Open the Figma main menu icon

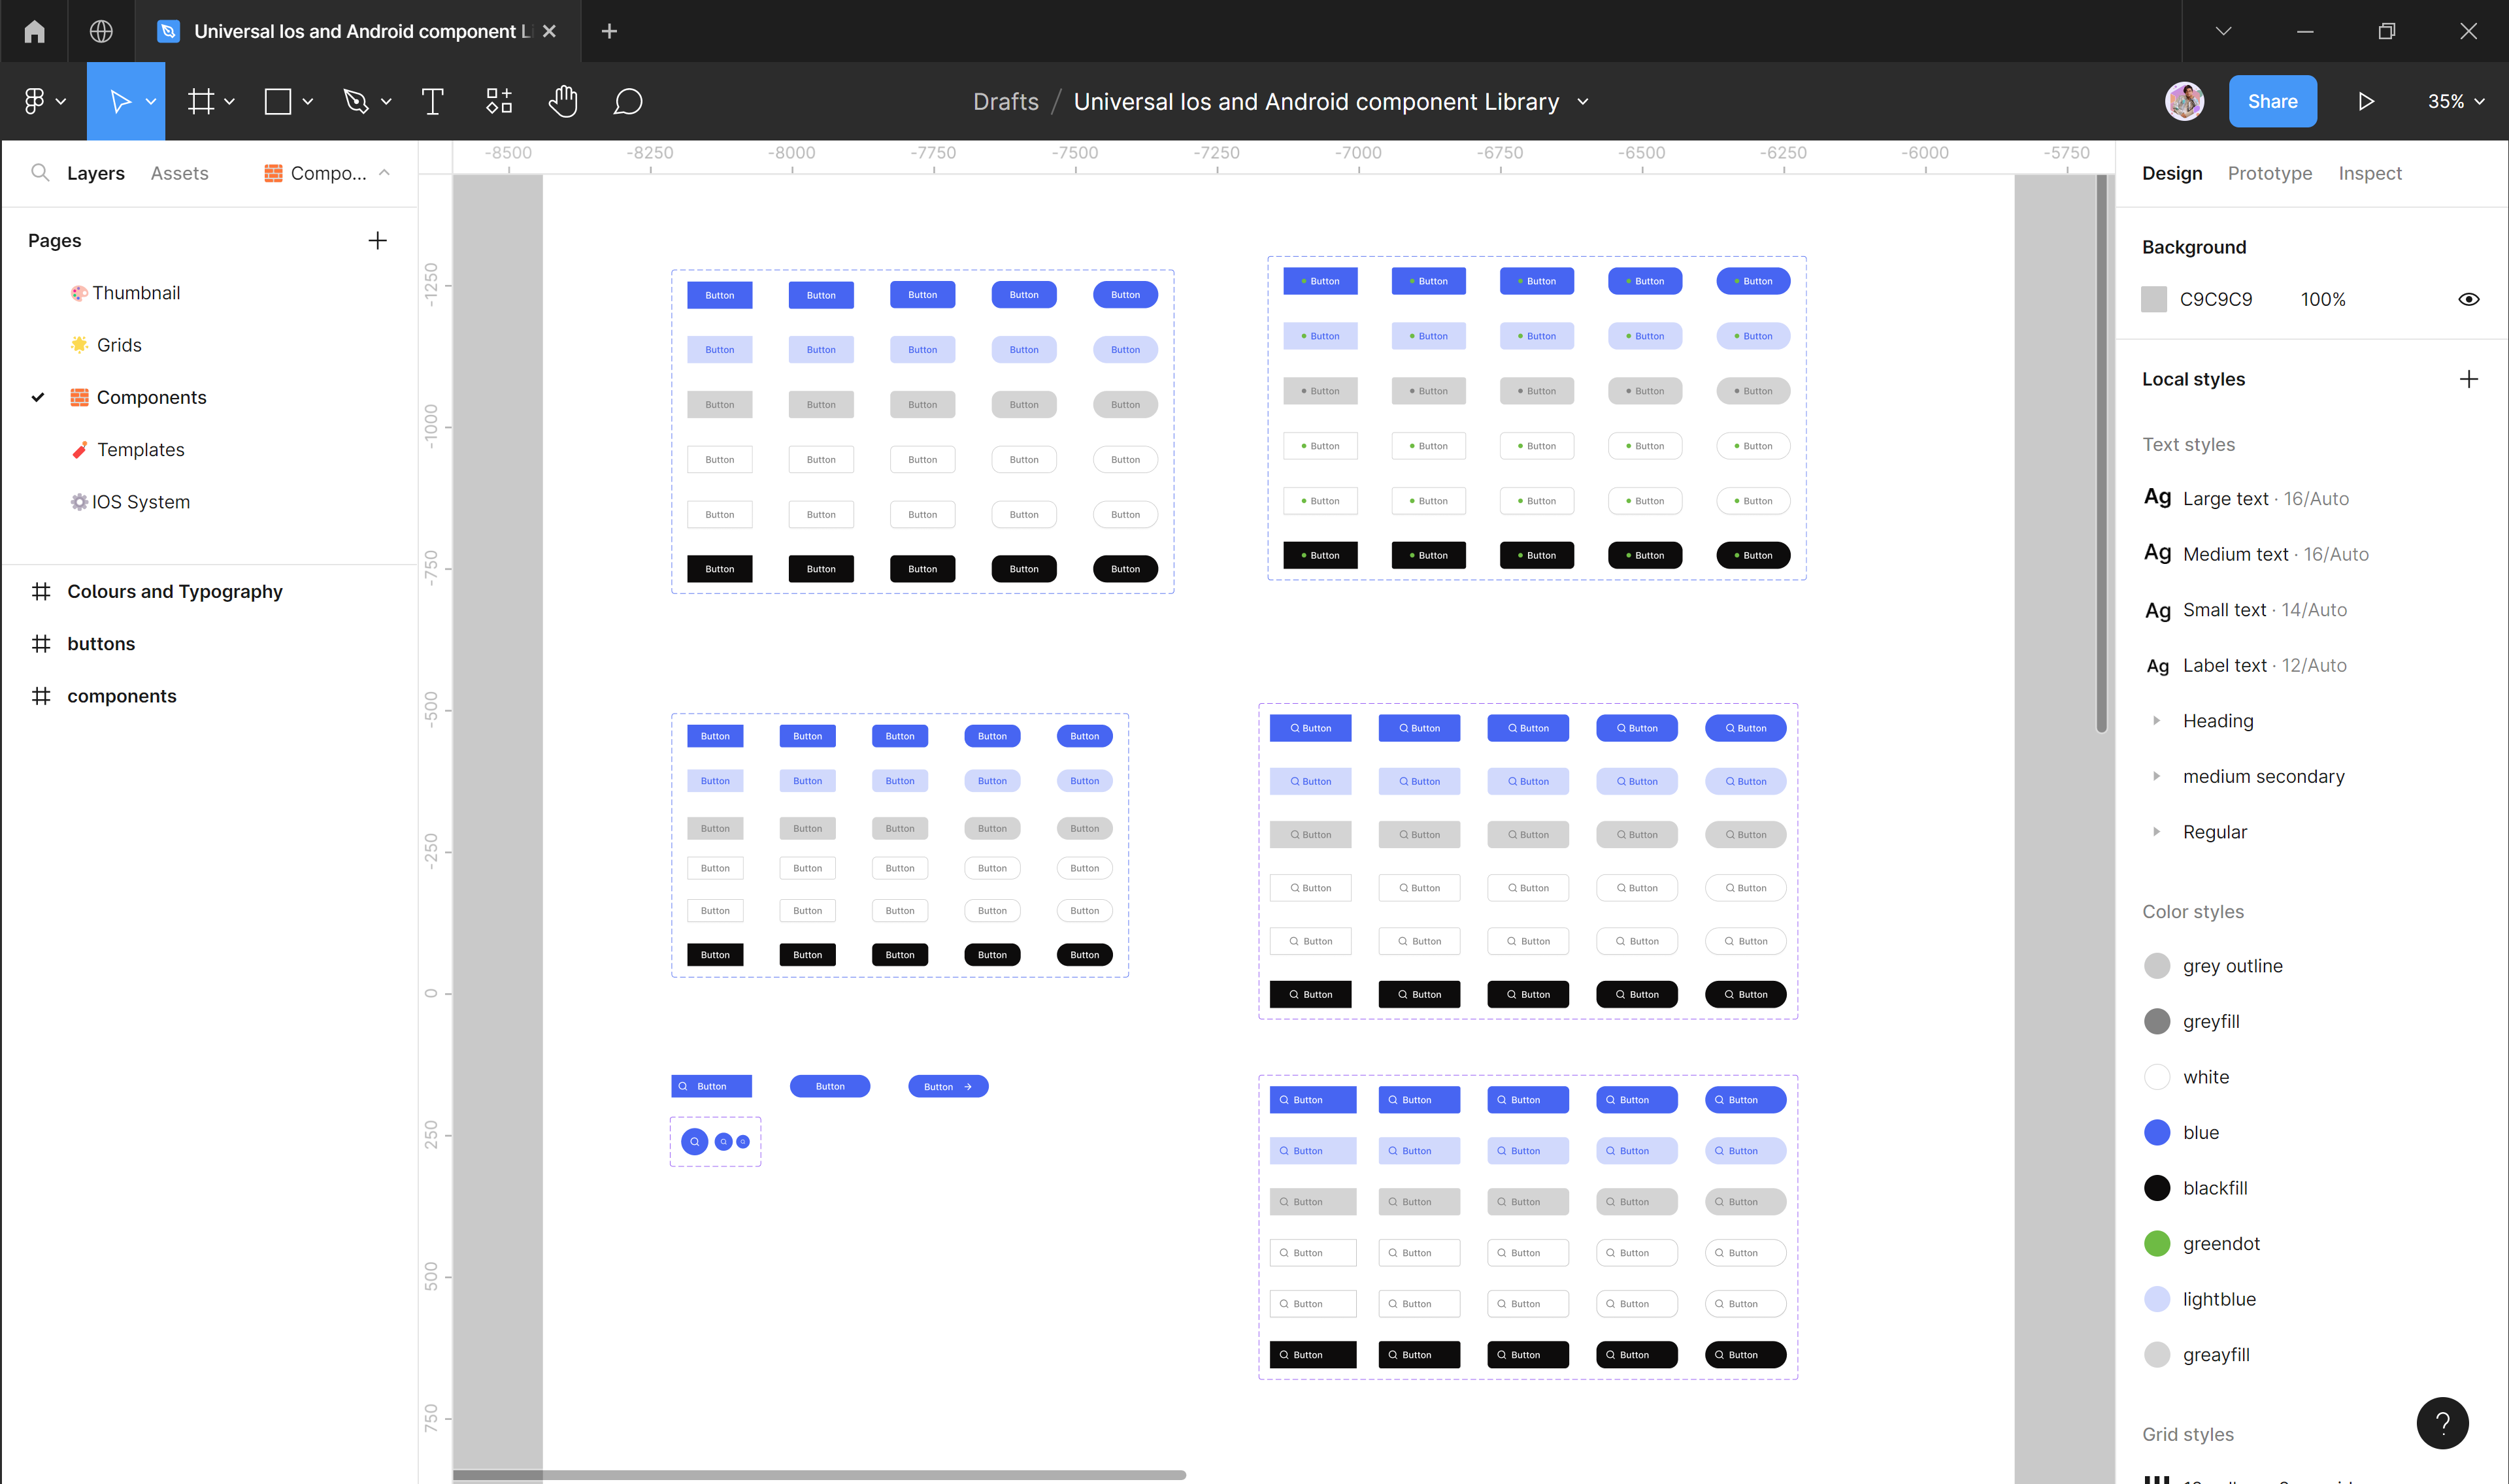point(34,101)
